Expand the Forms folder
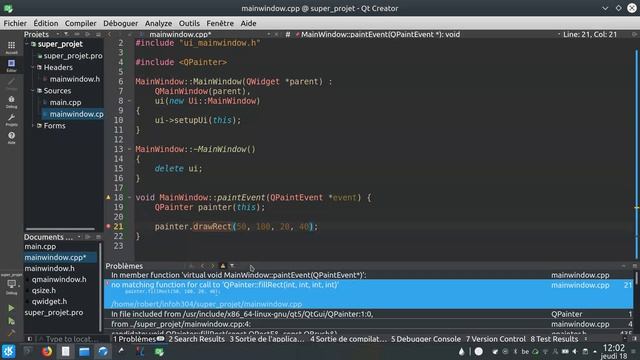 pos(33,126)
